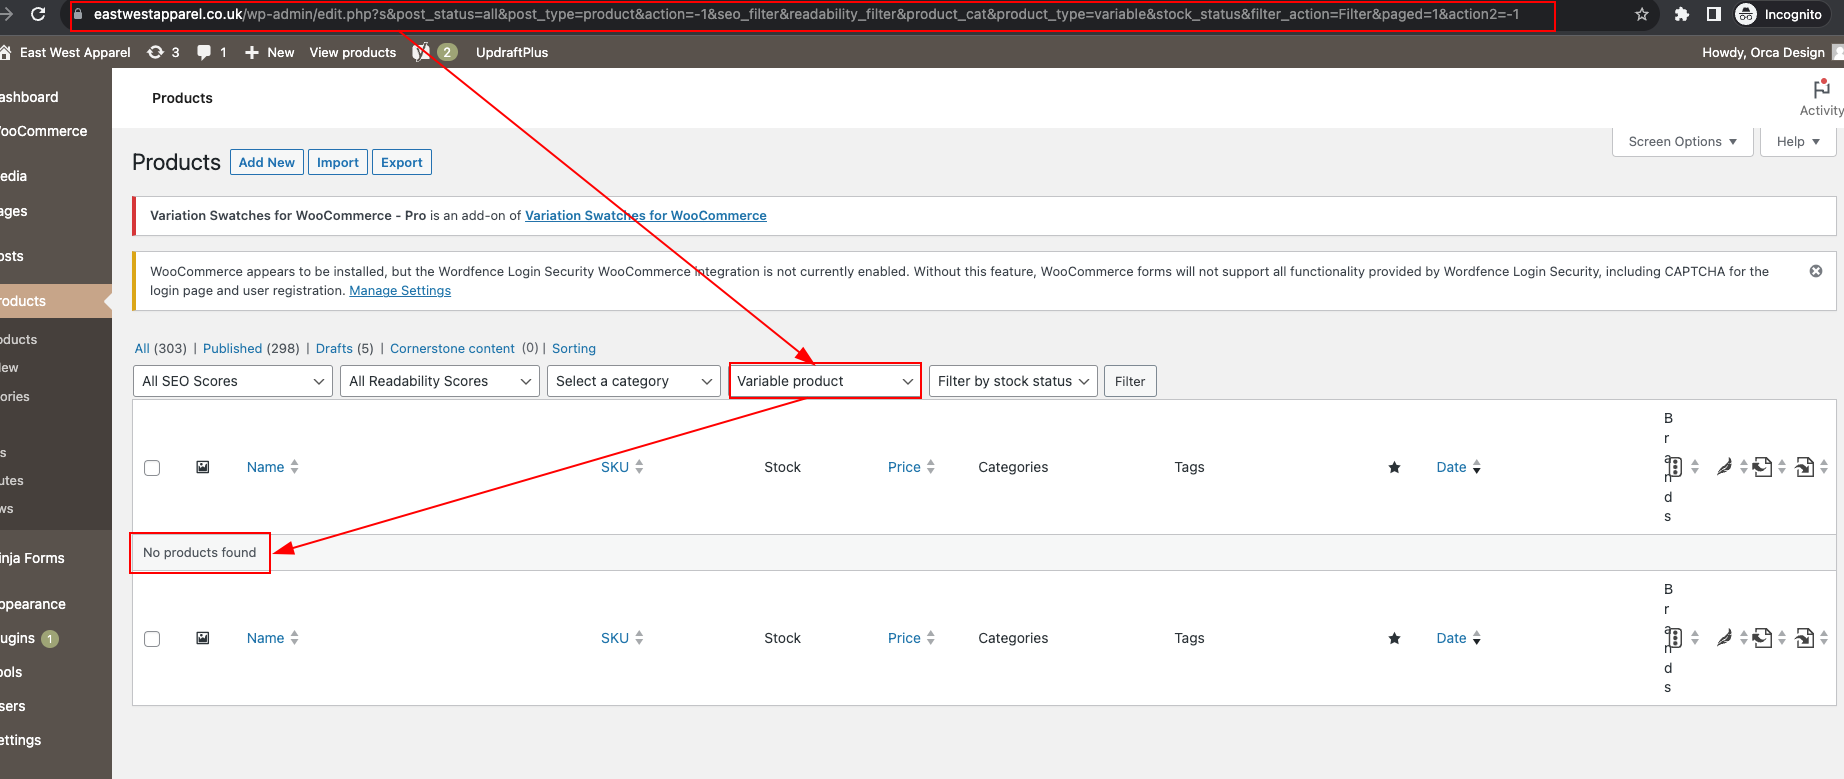Open Appearance in the admin sidebar

(x=33, y=604)
